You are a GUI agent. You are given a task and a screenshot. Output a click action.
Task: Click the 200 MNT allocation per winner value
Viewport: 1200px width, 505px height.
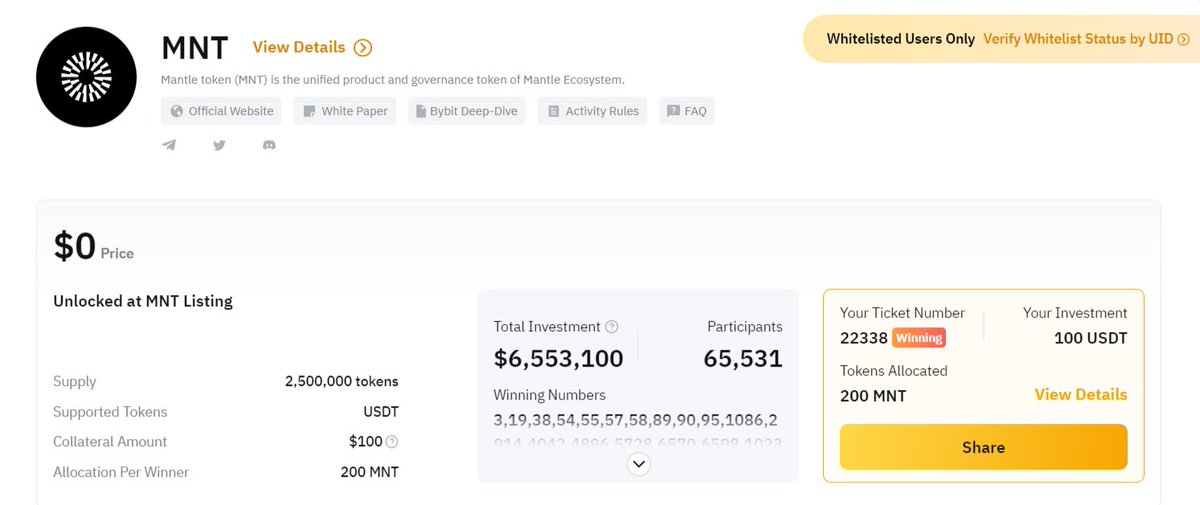(369, 472)
